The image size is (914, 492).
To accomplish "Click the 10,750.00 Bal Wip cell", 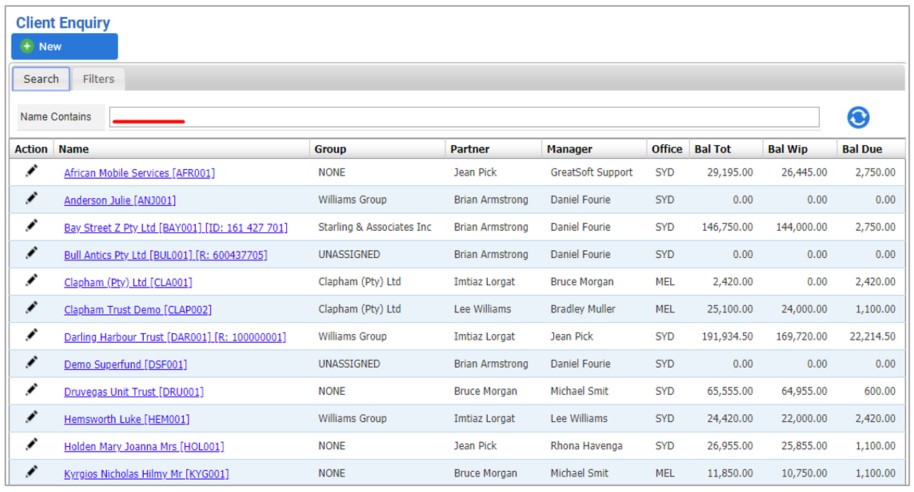I will pyautogui.click(x=804, y=473).
